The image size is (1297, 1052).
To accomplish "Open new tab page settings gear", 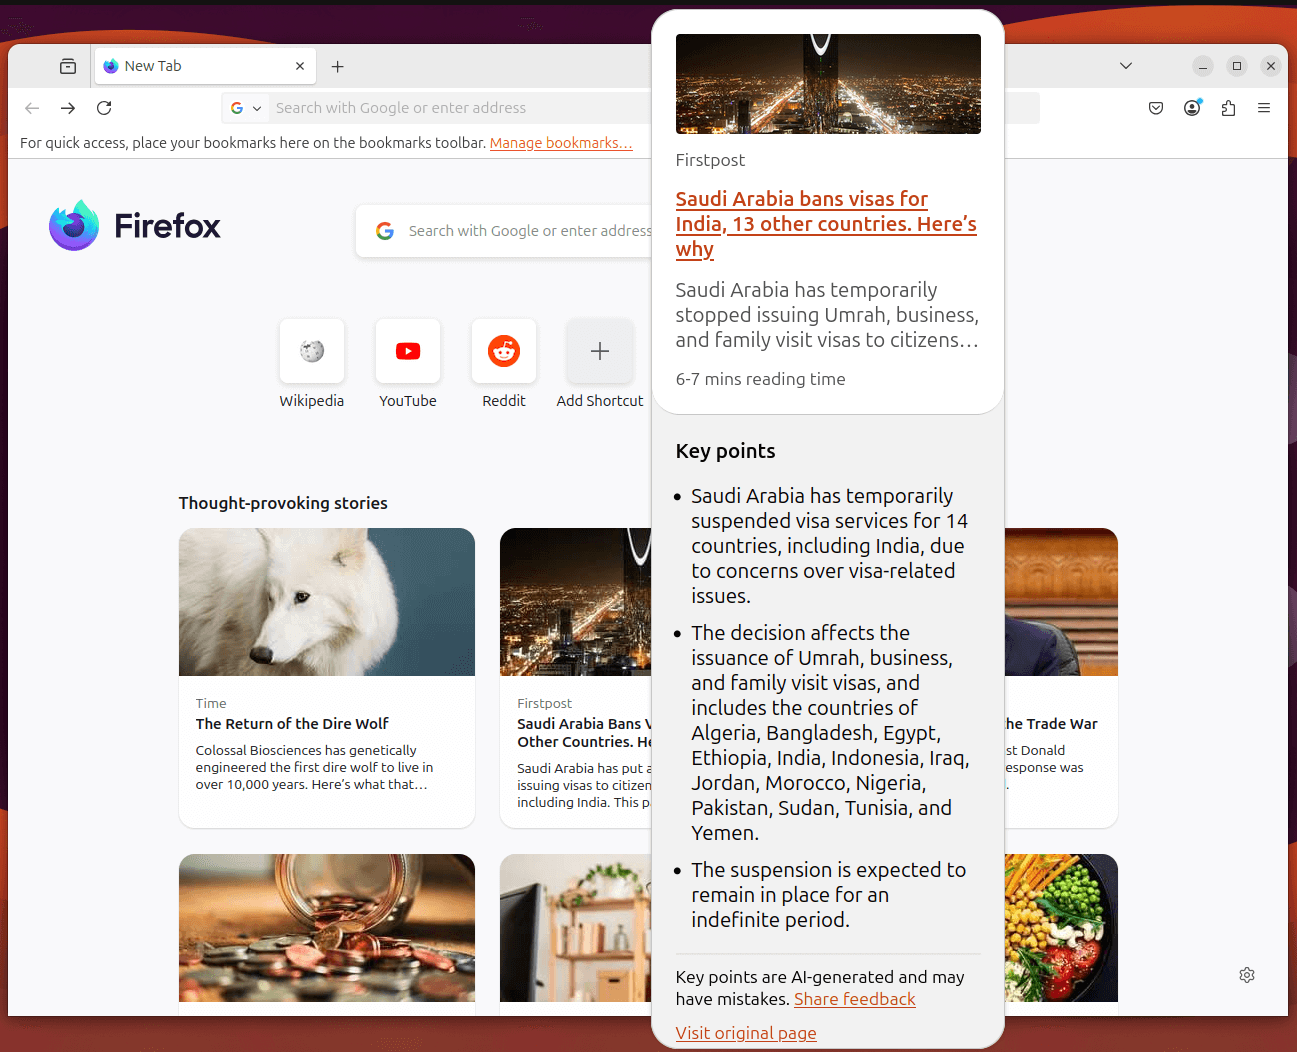I will [x=1246, y=974].
